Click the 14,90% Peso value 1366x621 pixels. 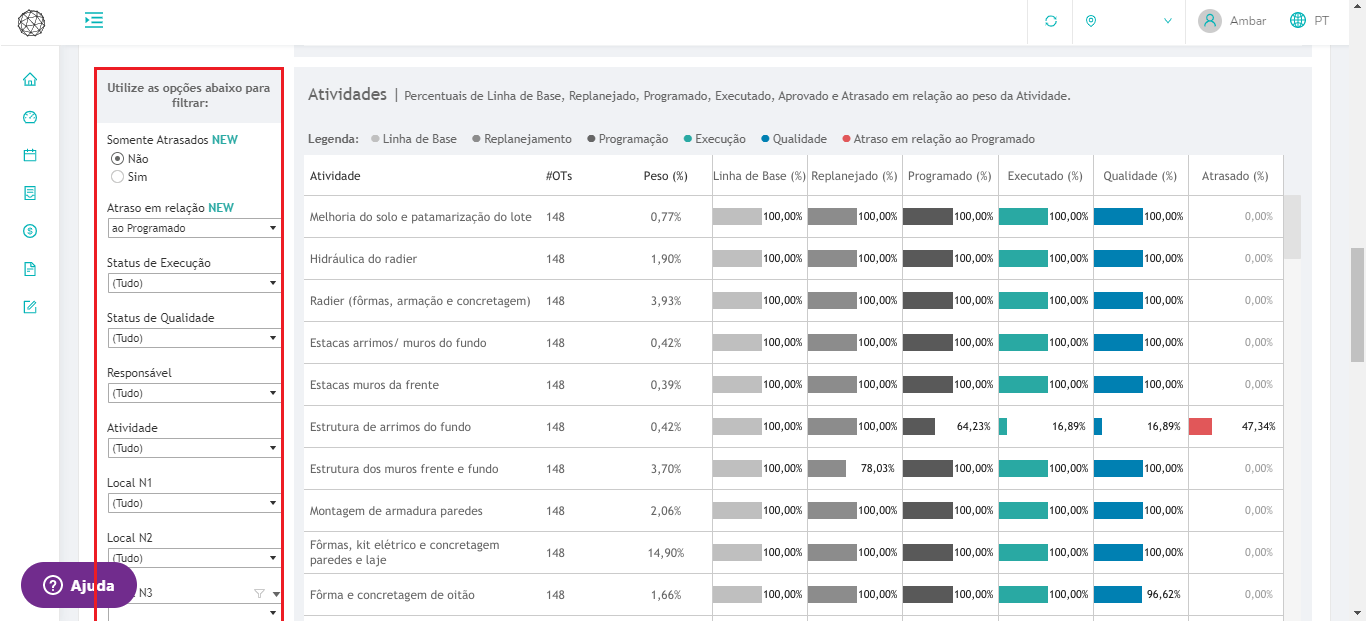[x=665, y=553]
